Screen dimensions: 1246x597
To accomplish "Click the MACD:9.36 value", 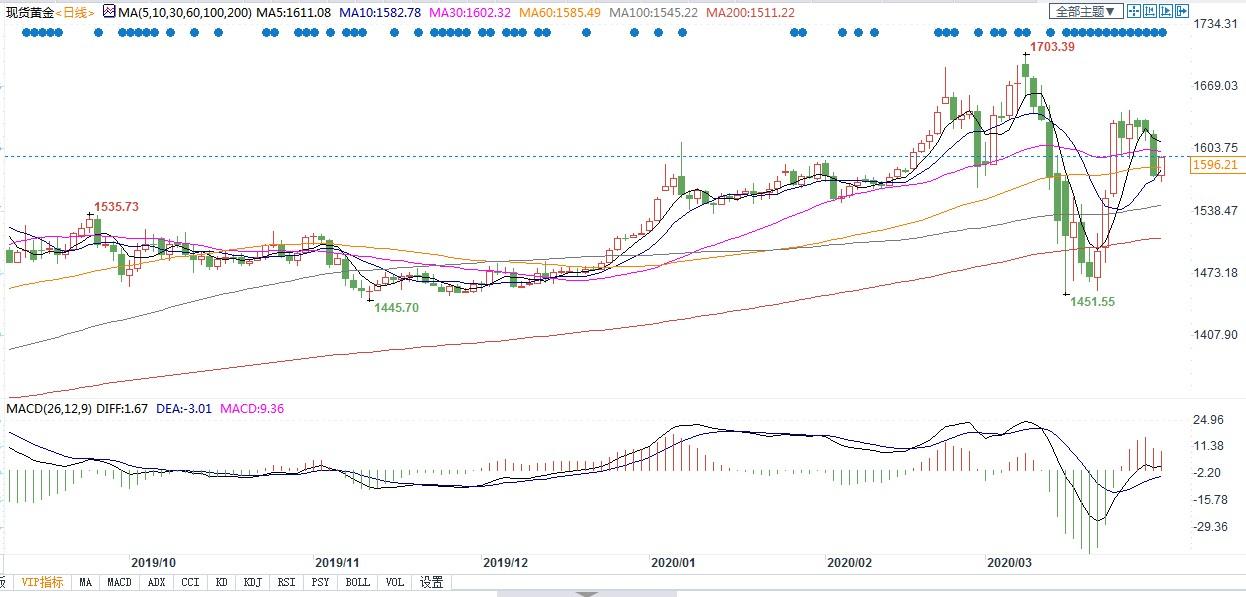I will click(252, 408).
